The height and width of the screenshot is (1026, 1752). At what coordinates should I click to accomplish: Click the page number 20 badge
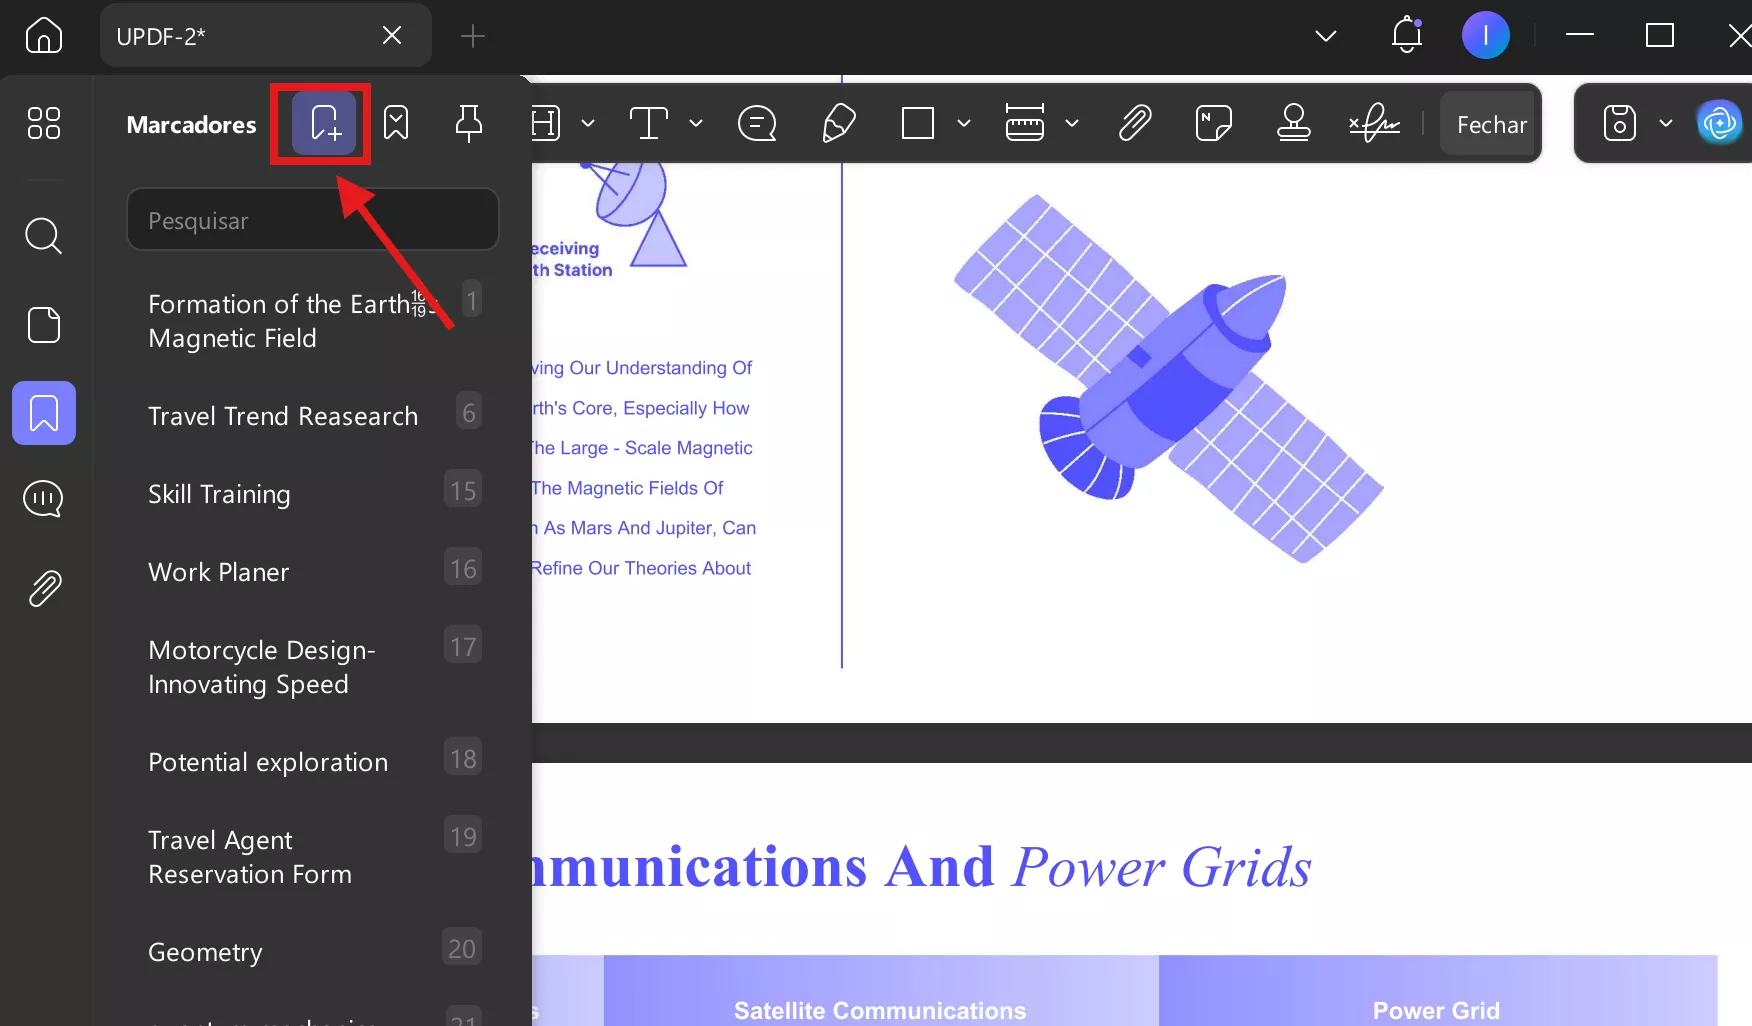462,948
